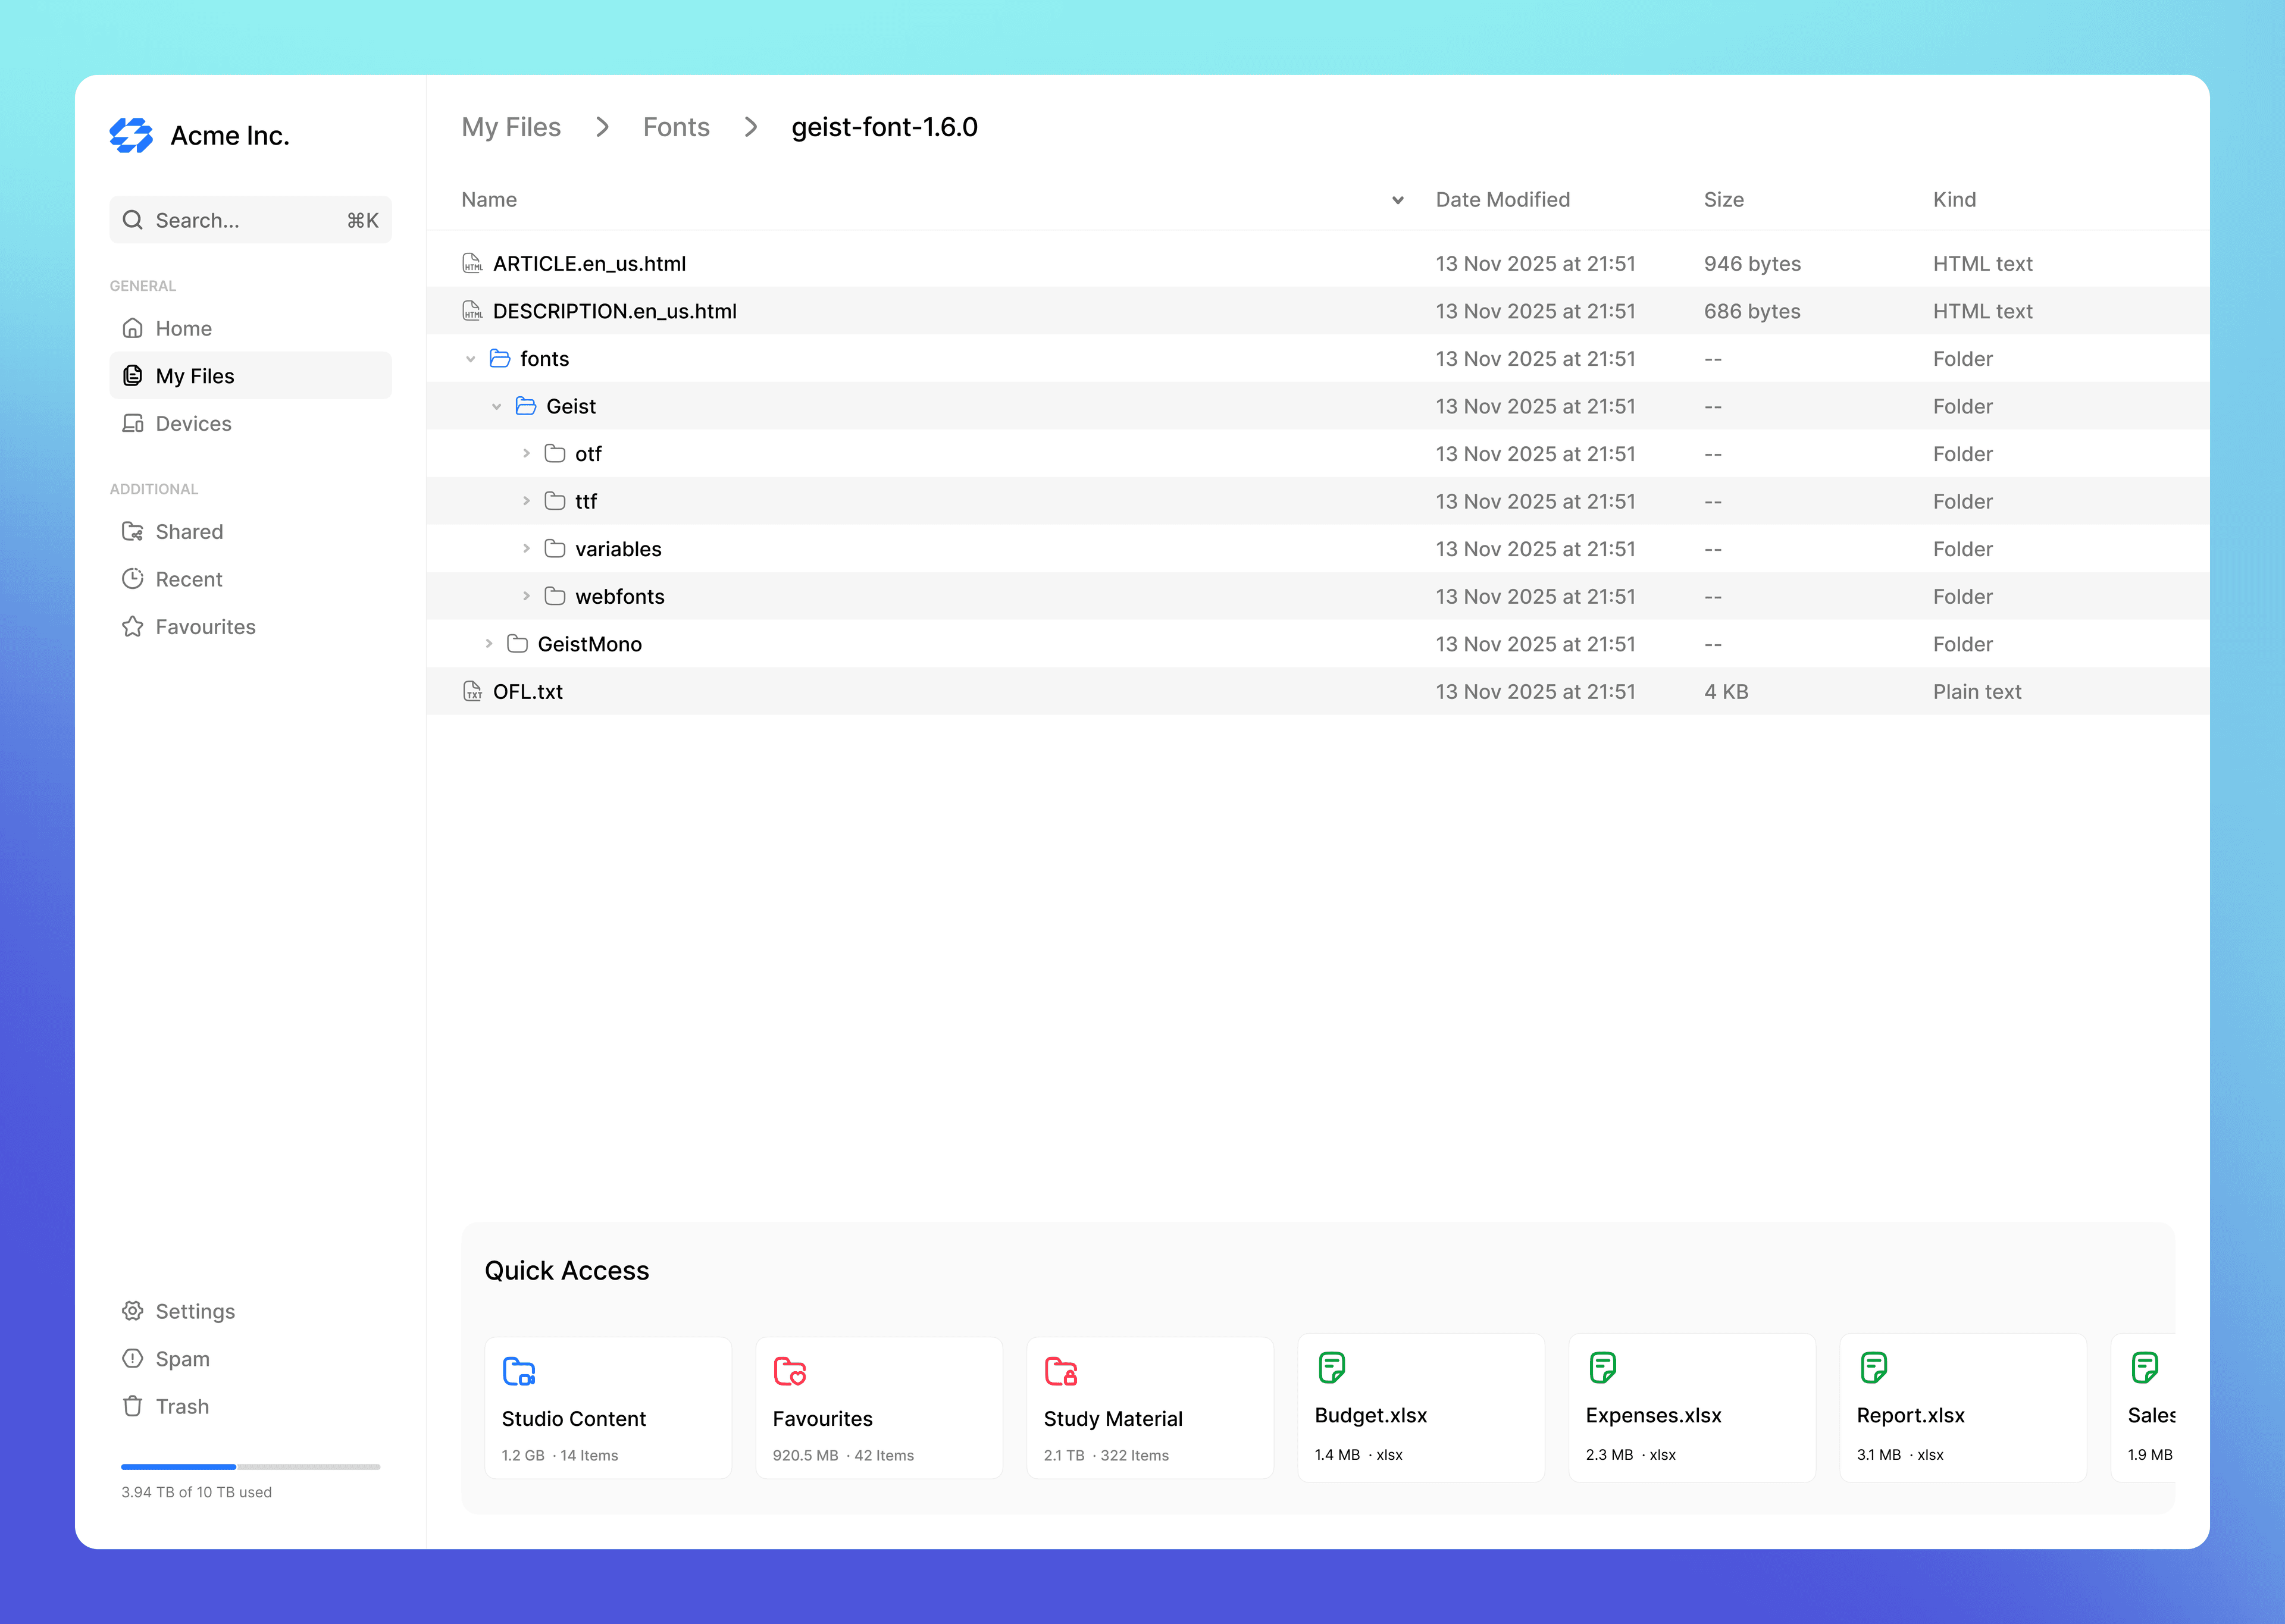Open the Shared folder section
Screen dimensions: 2285x1624
[189, 531]
